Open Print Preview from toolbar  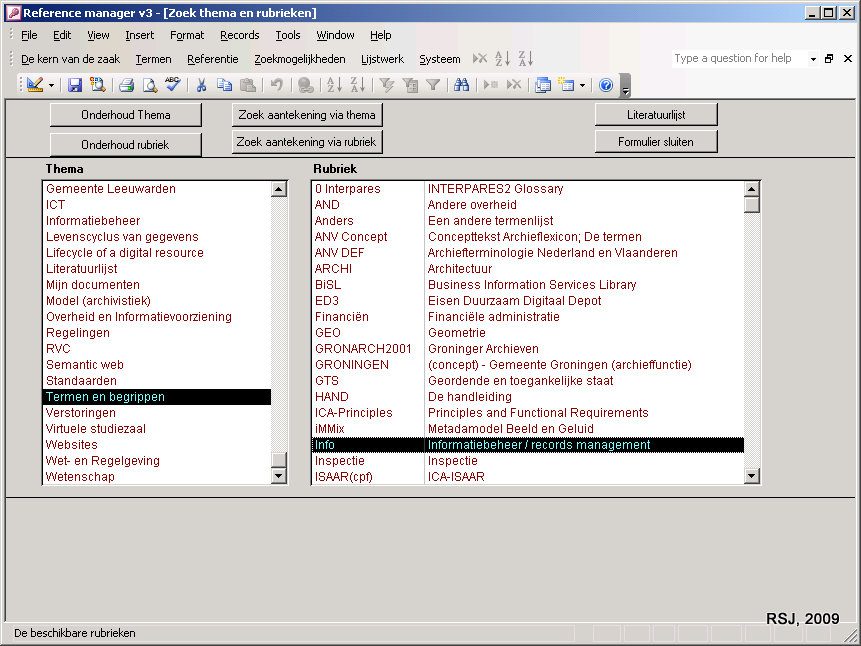click(x=149, y=85)
